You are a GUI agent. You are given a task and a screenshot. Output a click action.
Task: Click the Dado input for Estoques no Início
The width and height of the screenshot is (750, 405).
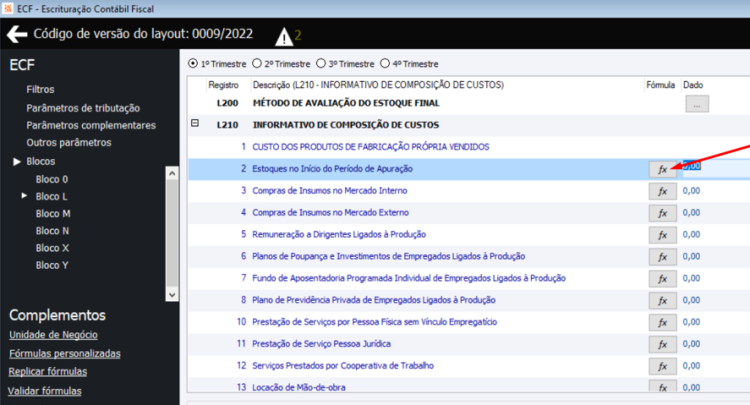click(x=716, y=169)
